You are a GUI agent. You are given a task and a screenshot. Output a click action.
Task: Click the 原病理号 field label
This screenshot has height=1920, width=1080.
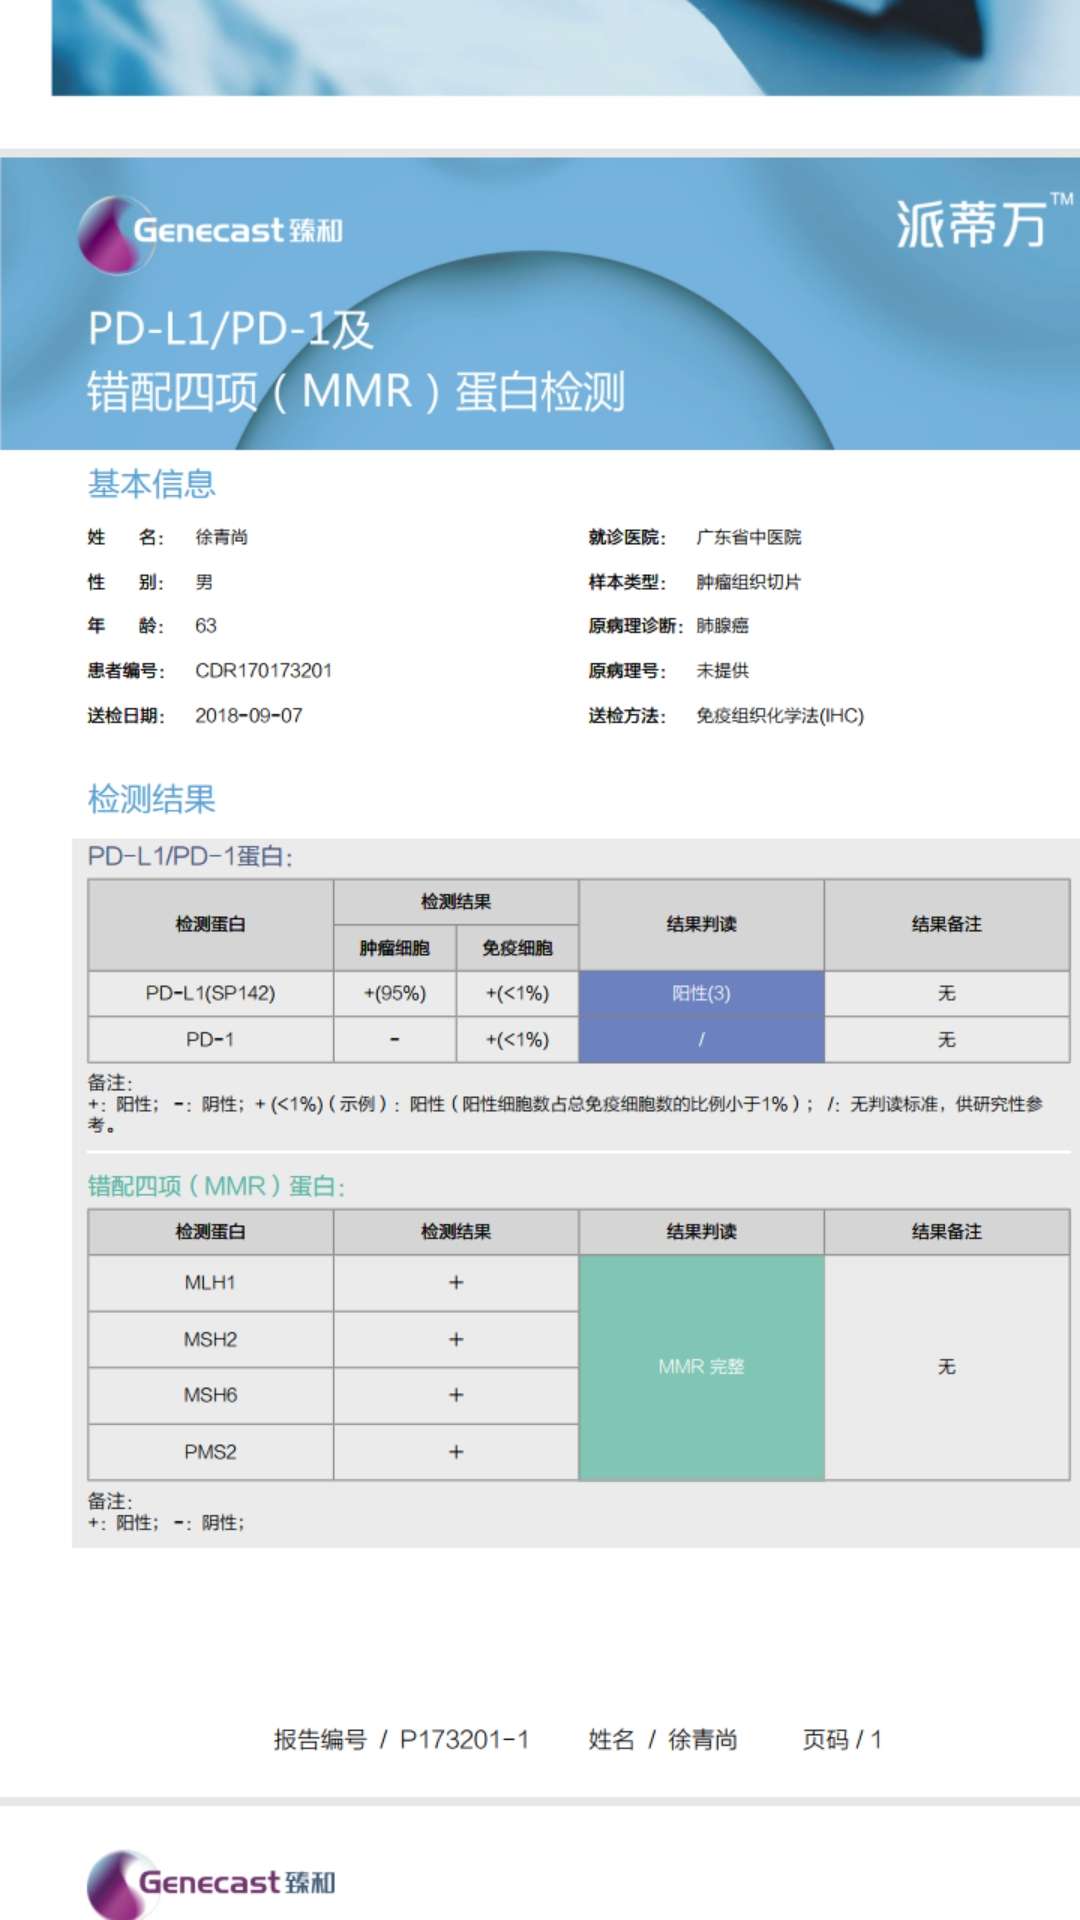pos(627,671)
